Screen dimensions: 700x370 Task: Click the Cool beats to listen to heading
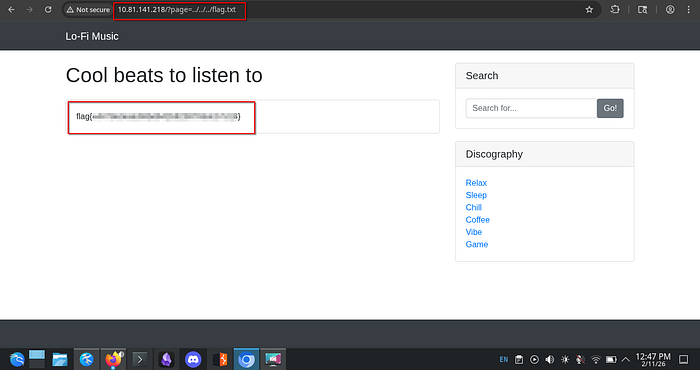coord(164,75)
